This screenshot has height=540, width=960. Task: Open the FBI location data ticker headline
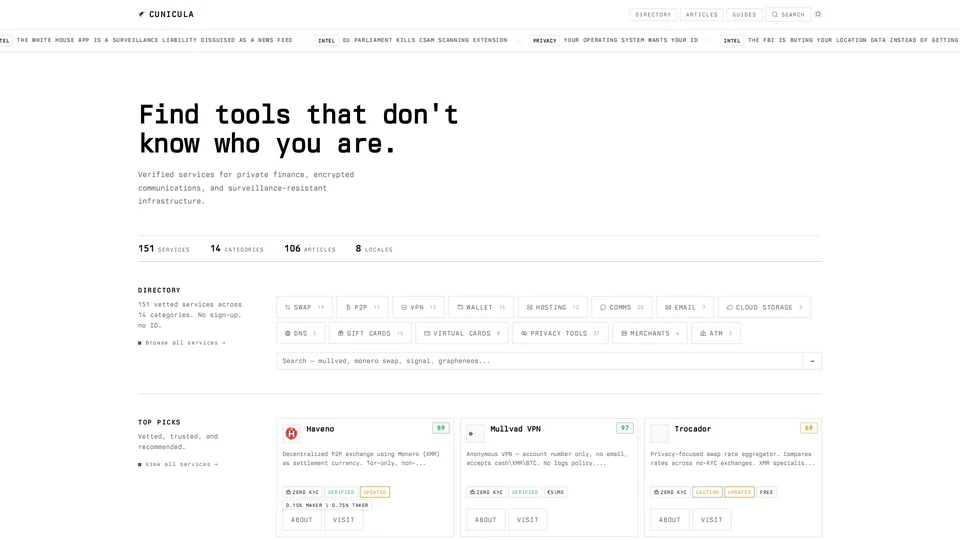[x=853, y=40]
